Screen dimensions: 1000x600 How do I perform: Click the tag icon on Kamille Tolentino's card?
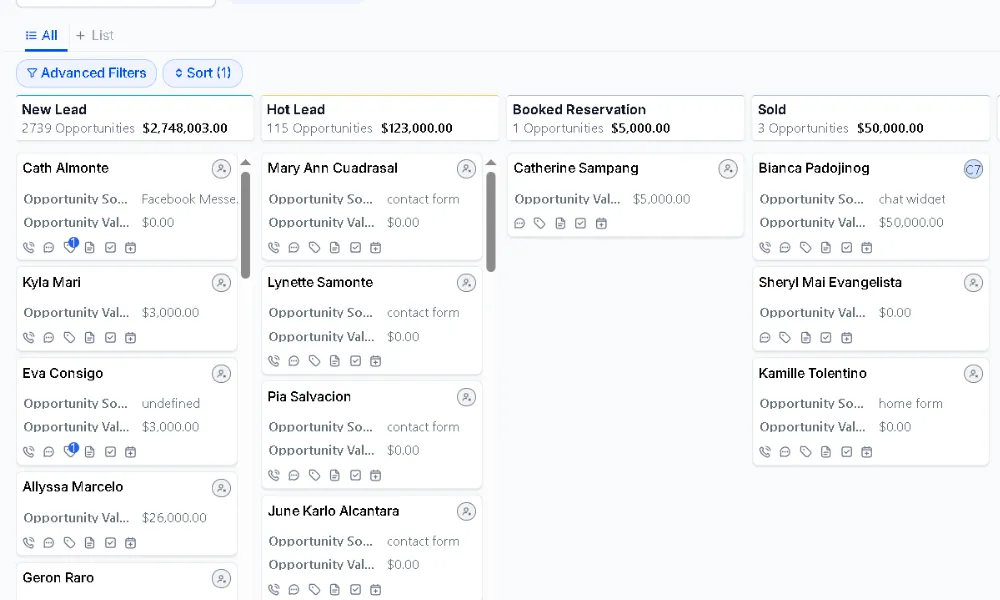(x=806, y=451)
